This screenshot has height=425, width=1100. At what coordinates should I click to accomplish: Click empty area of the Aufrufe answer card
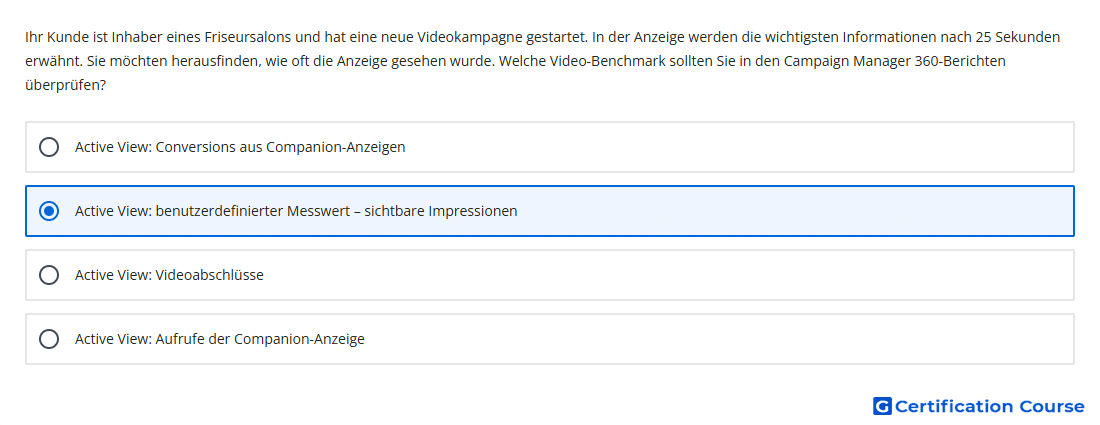point(716,339)
